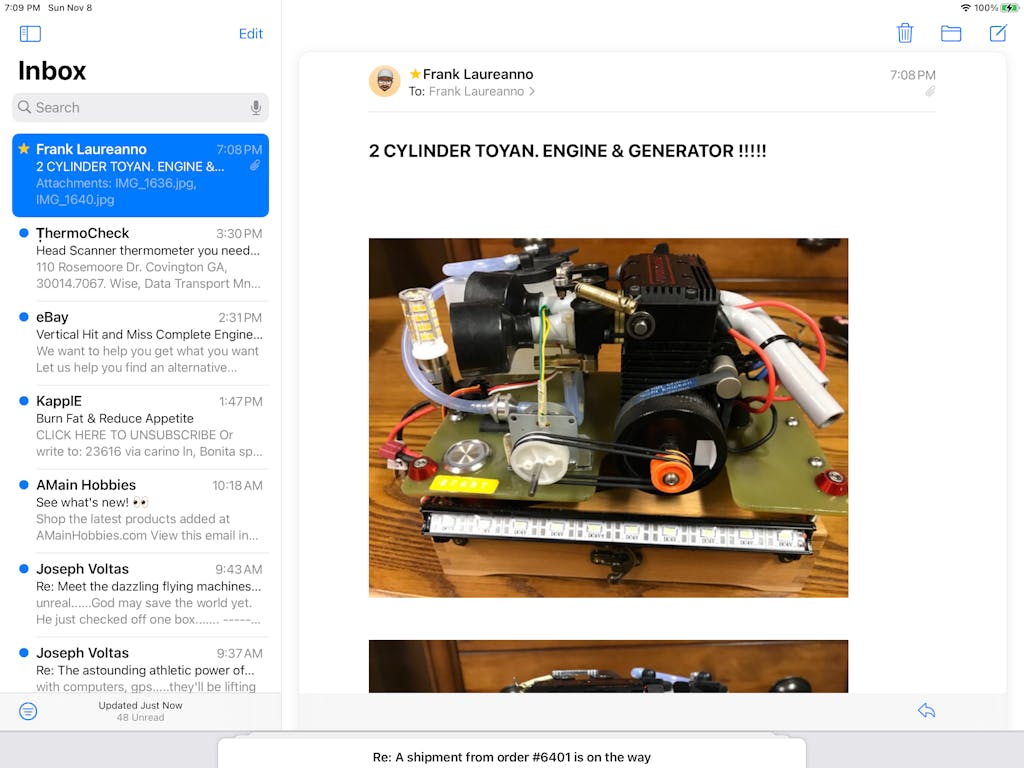1024x768 pixels.
Task: Click Edit in the Inbox header
Action: pyautogui.click(x=251, y=34)
